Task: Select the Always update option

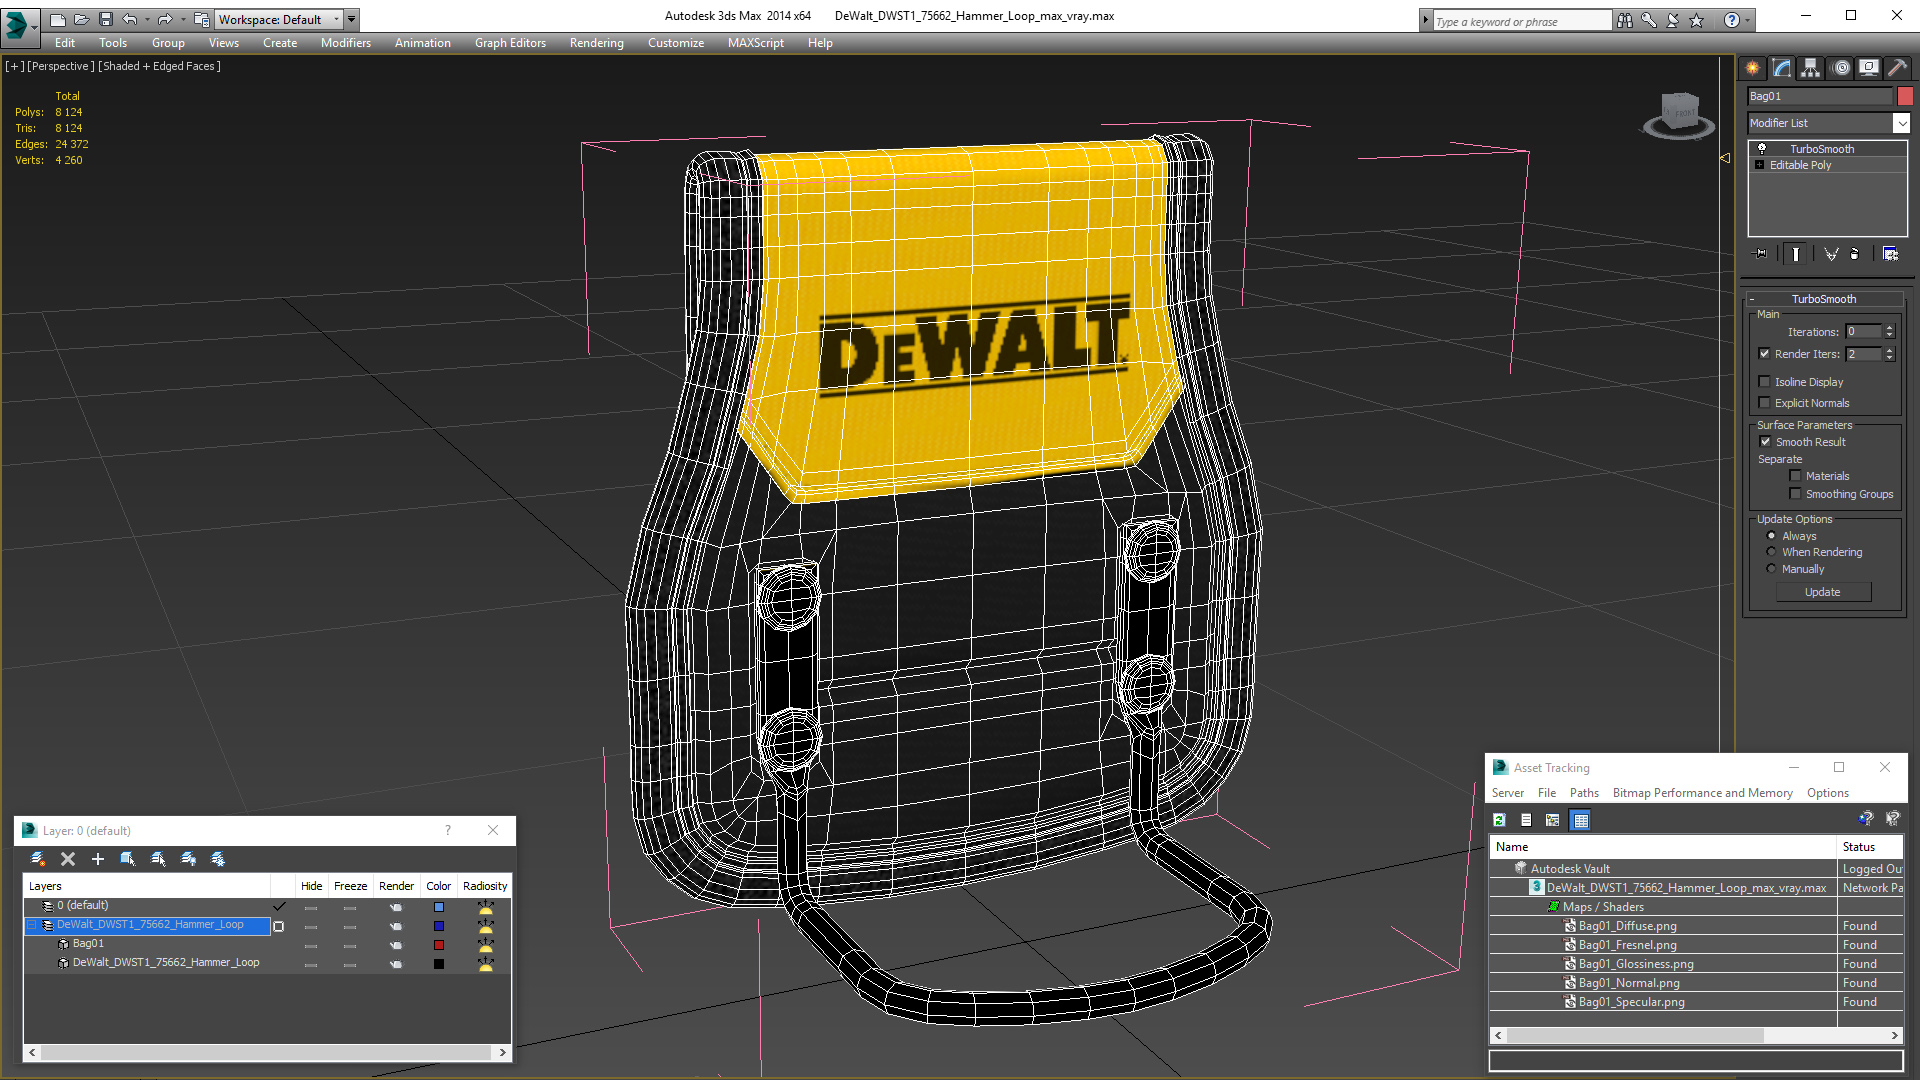Action: pos(1772,536)
